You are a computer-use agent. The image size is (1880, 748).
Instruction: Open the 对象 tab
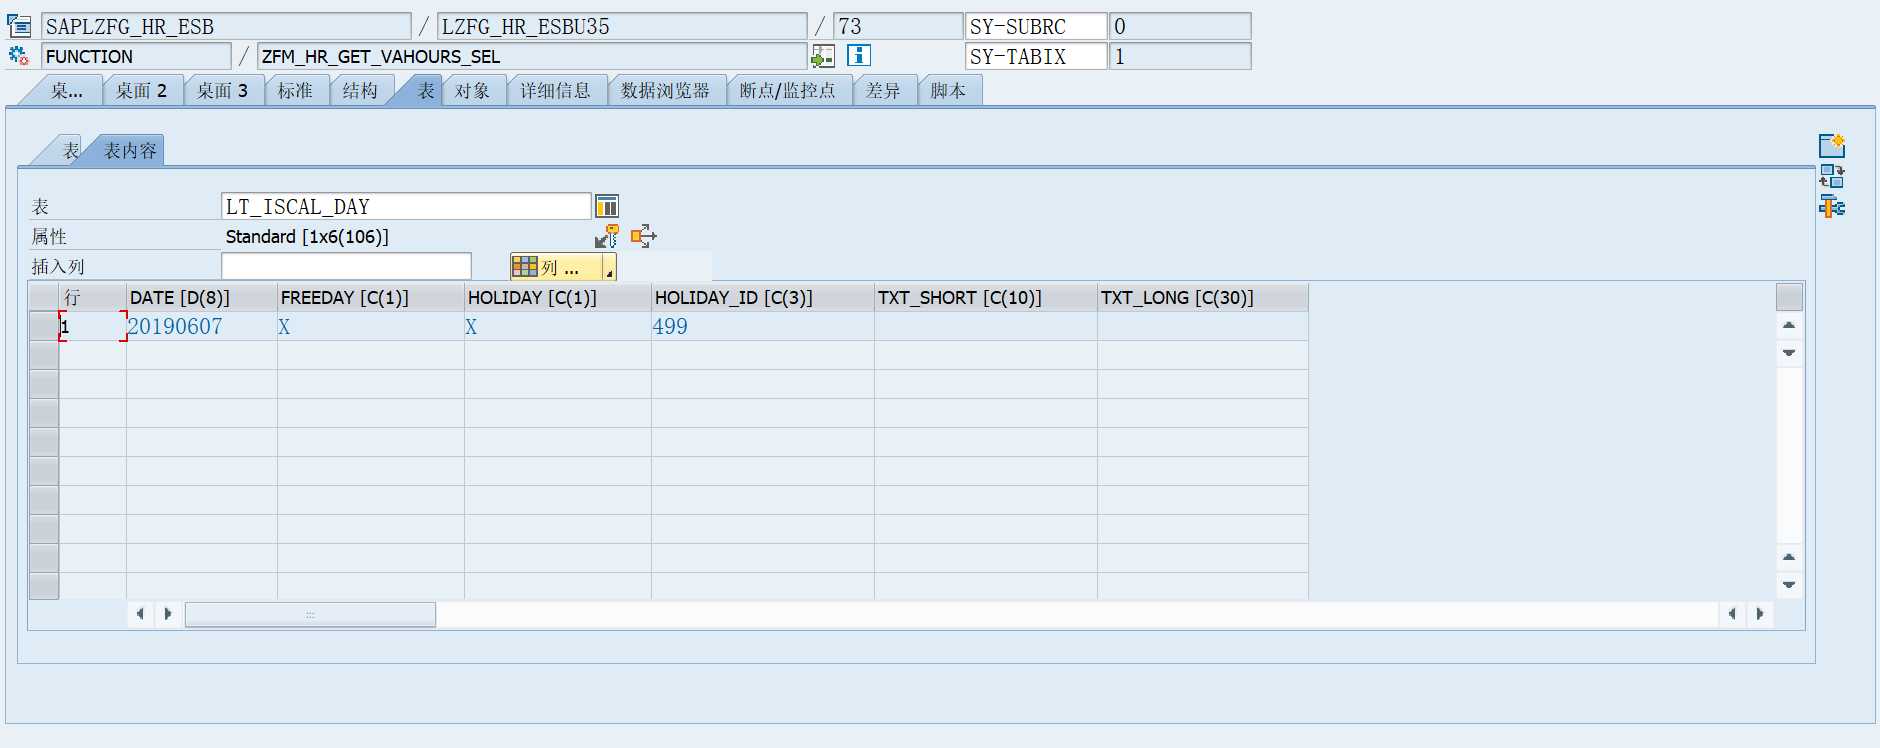click(473, 91)
